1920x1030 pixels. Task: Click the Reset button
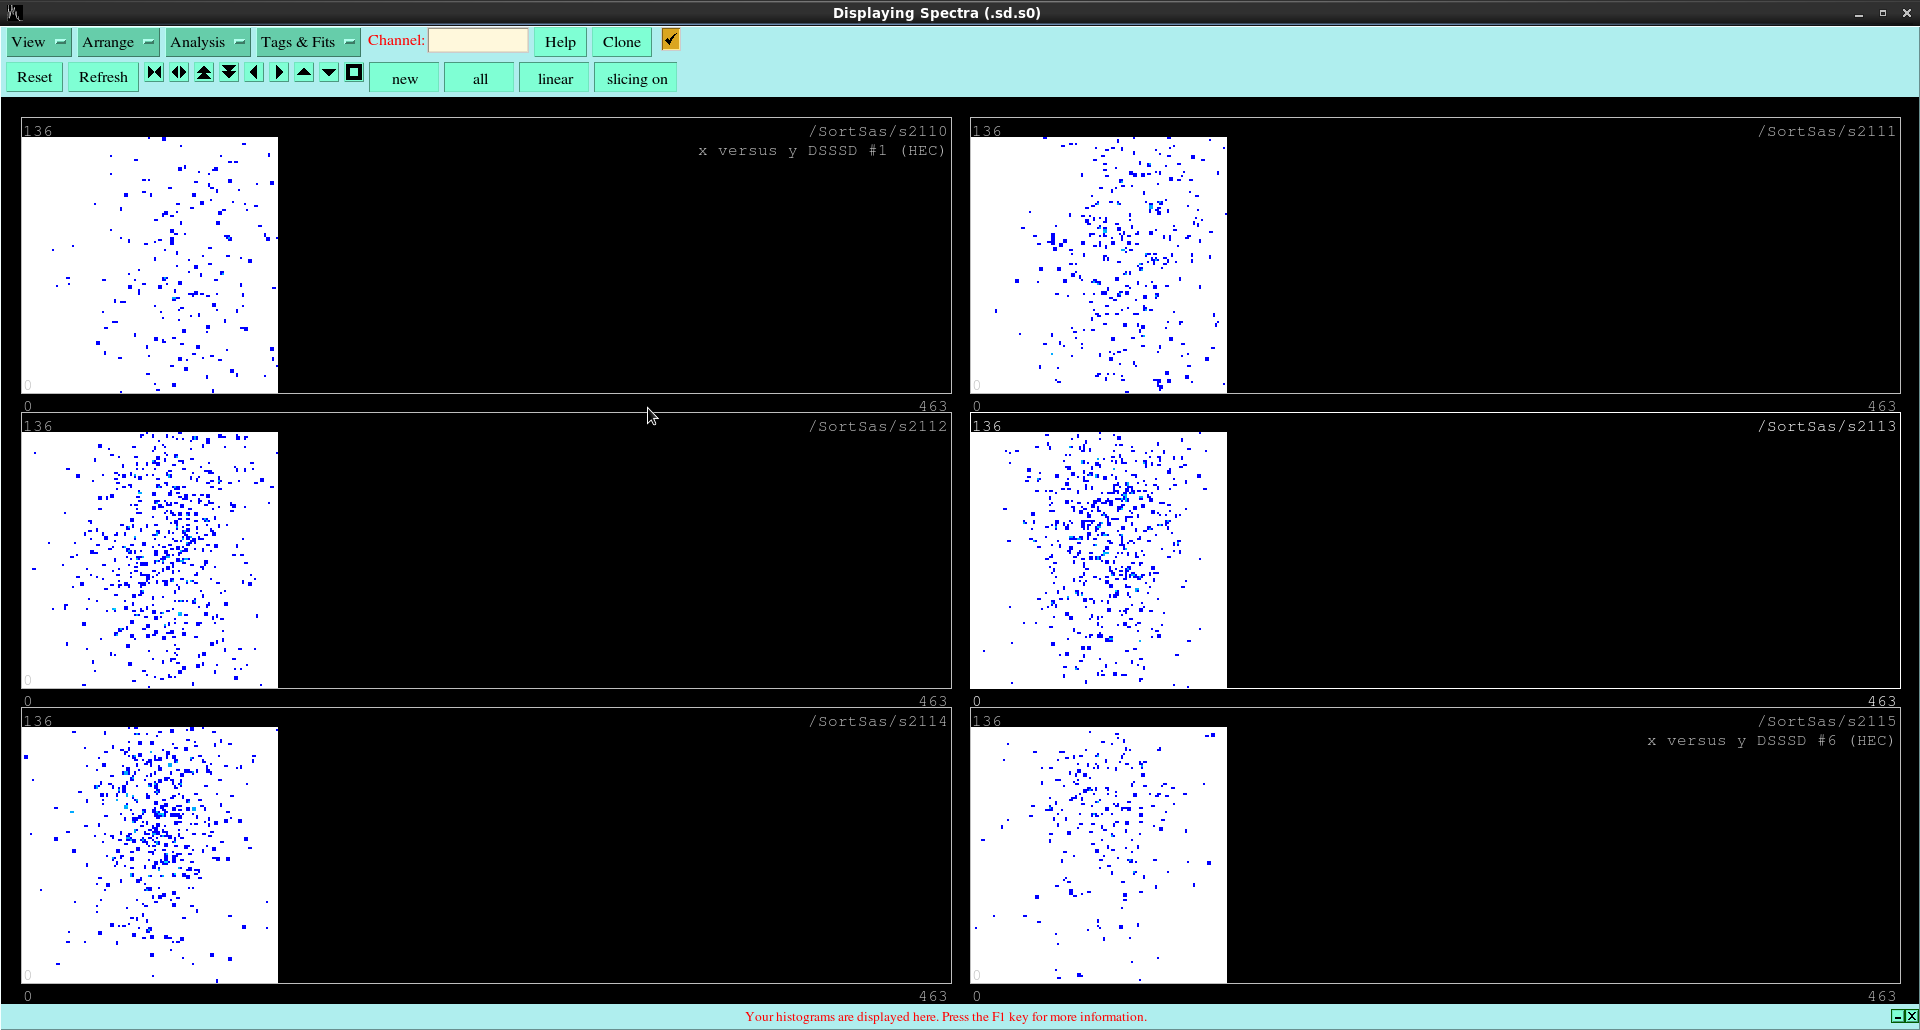click(x=35, y=77)
